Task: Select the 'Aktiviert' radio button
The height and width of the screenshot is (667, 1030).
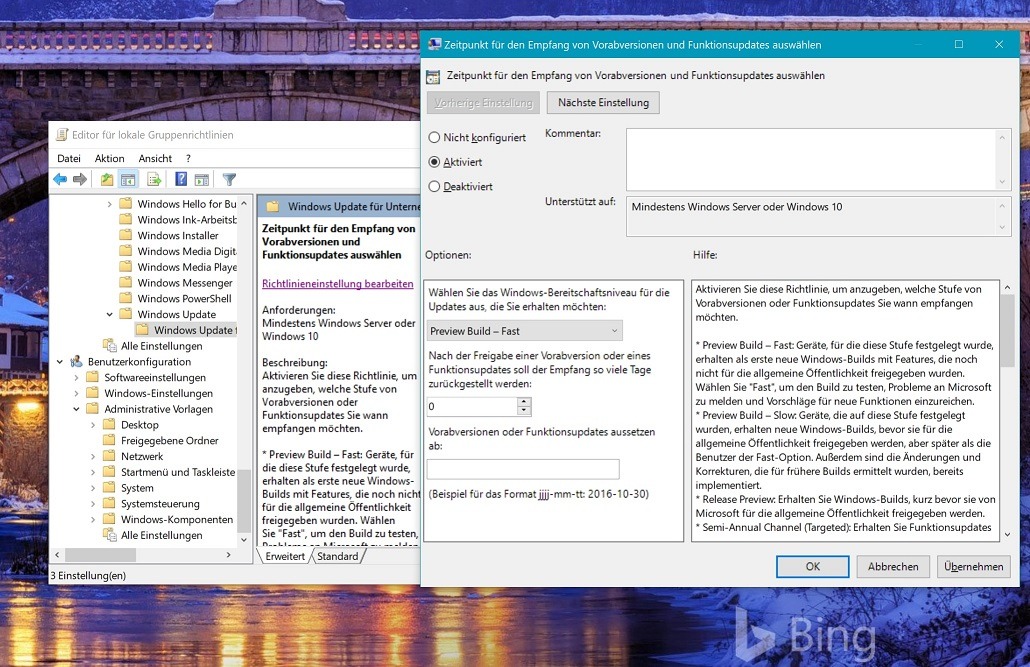Action: click(434, 162)
